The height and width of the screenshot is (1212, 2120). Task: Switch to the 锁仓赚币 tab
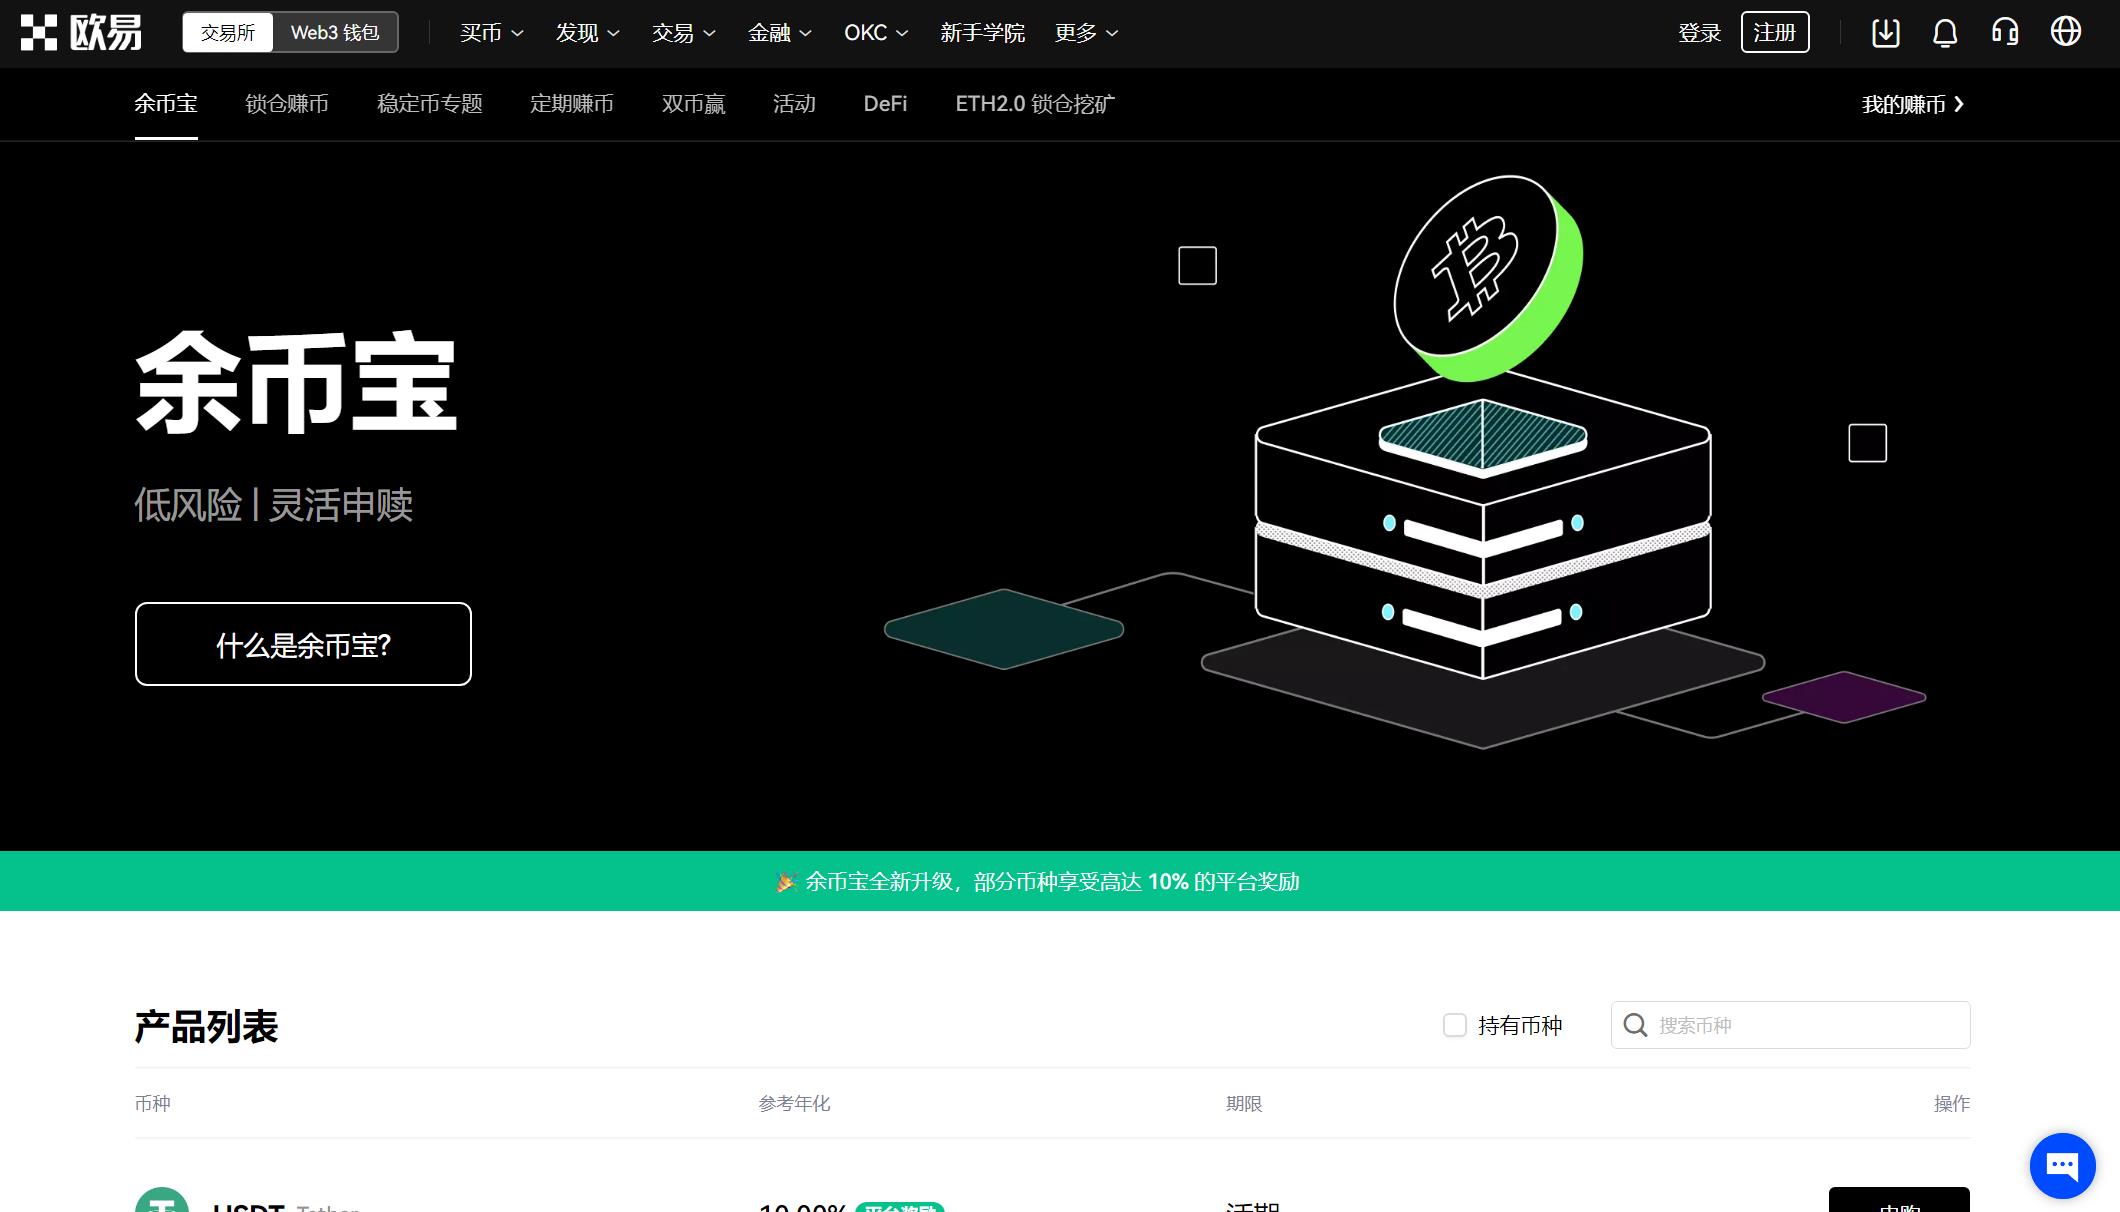tap(287, 104)
